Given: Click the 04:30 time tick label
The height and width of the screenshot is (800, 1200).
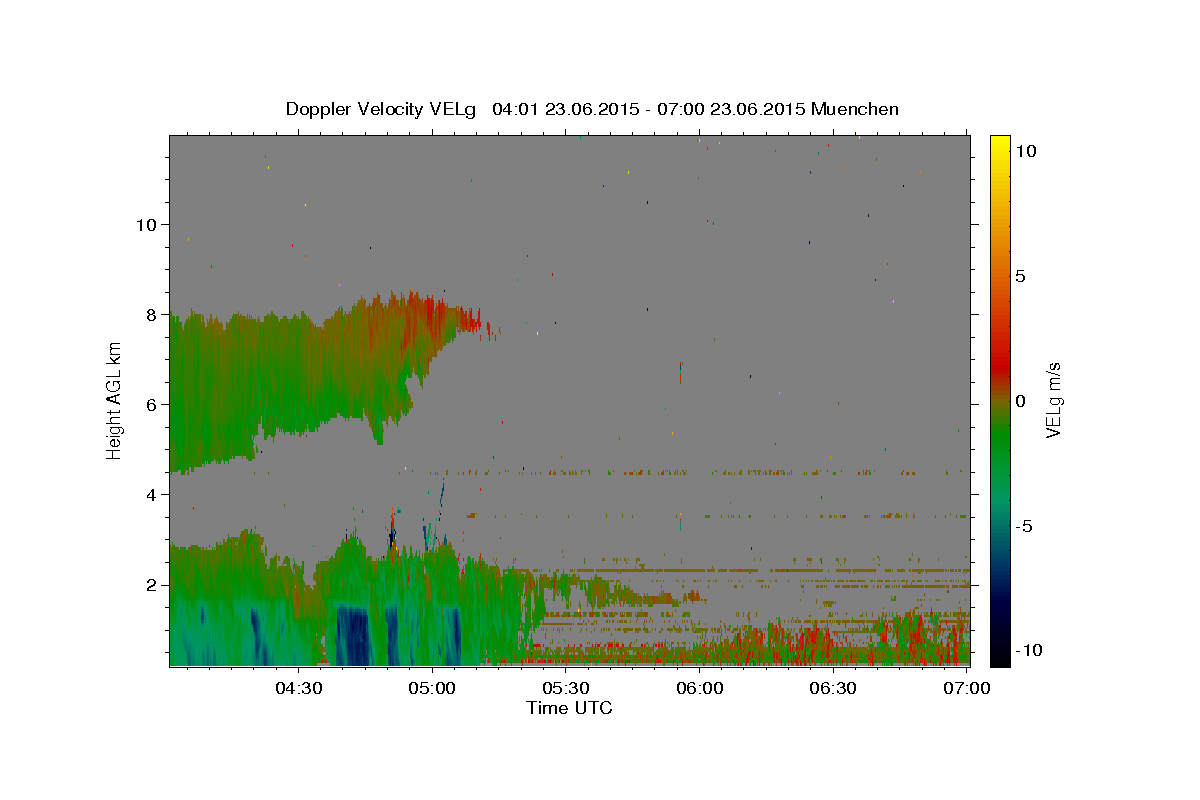Looking at the screenshot, I should 300,688.
